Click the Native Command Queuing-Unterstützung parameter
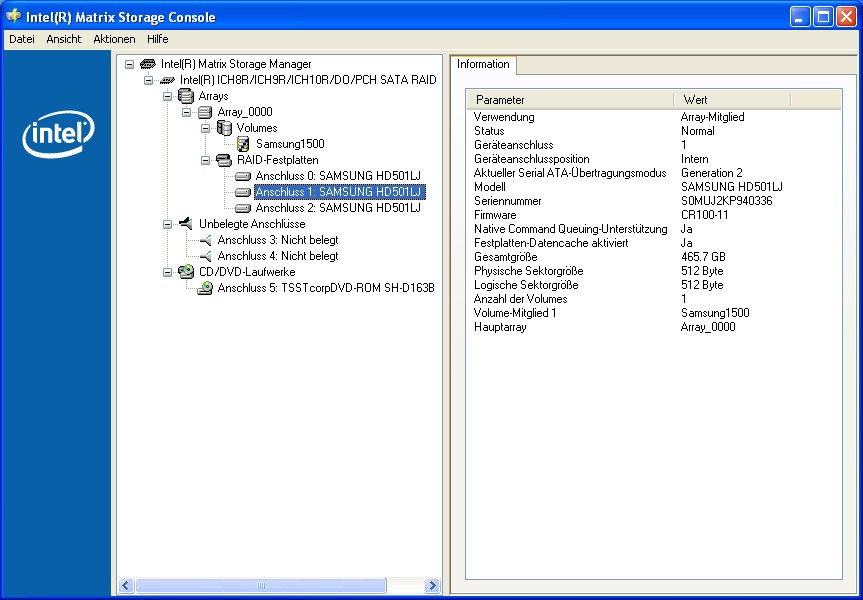The image size is (863, 600). [571, 229]
